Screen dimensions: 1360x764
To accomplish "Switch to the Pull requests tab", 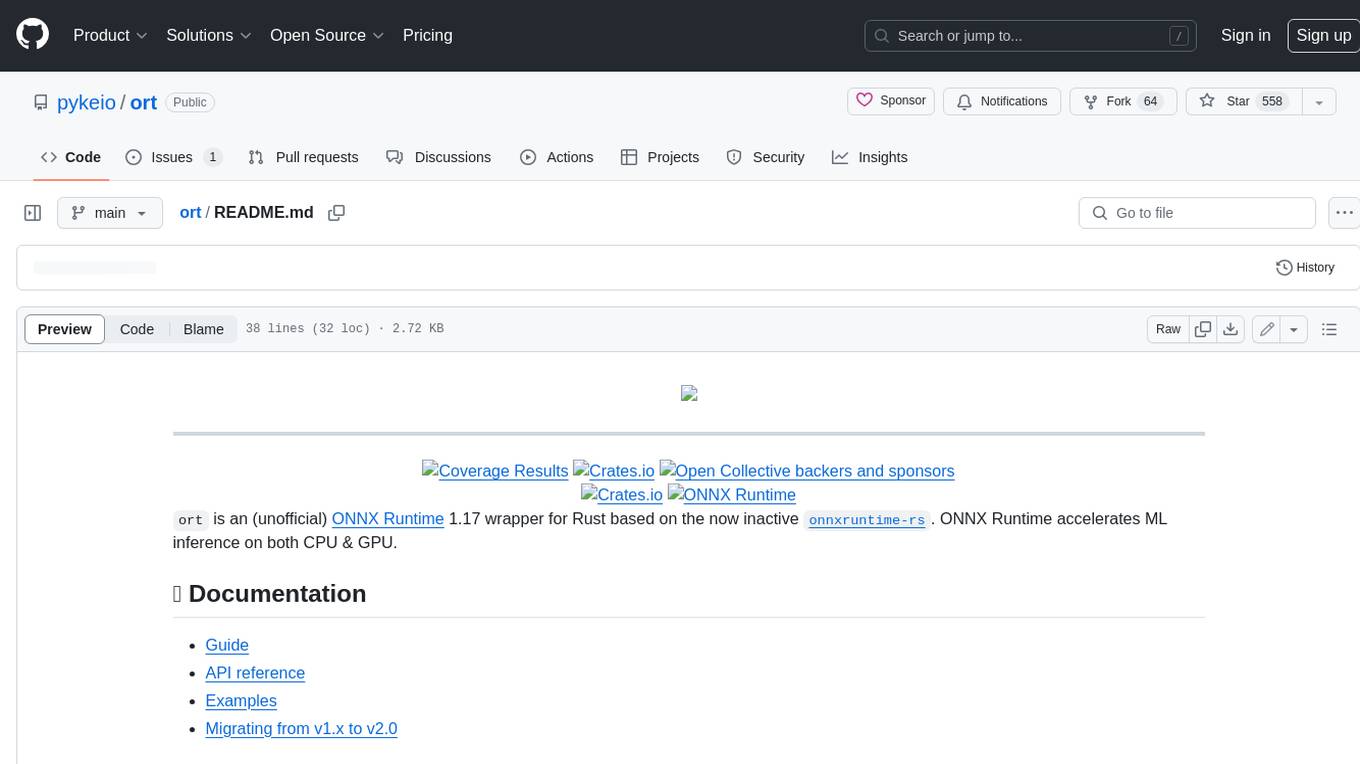I will pos(303,157).
